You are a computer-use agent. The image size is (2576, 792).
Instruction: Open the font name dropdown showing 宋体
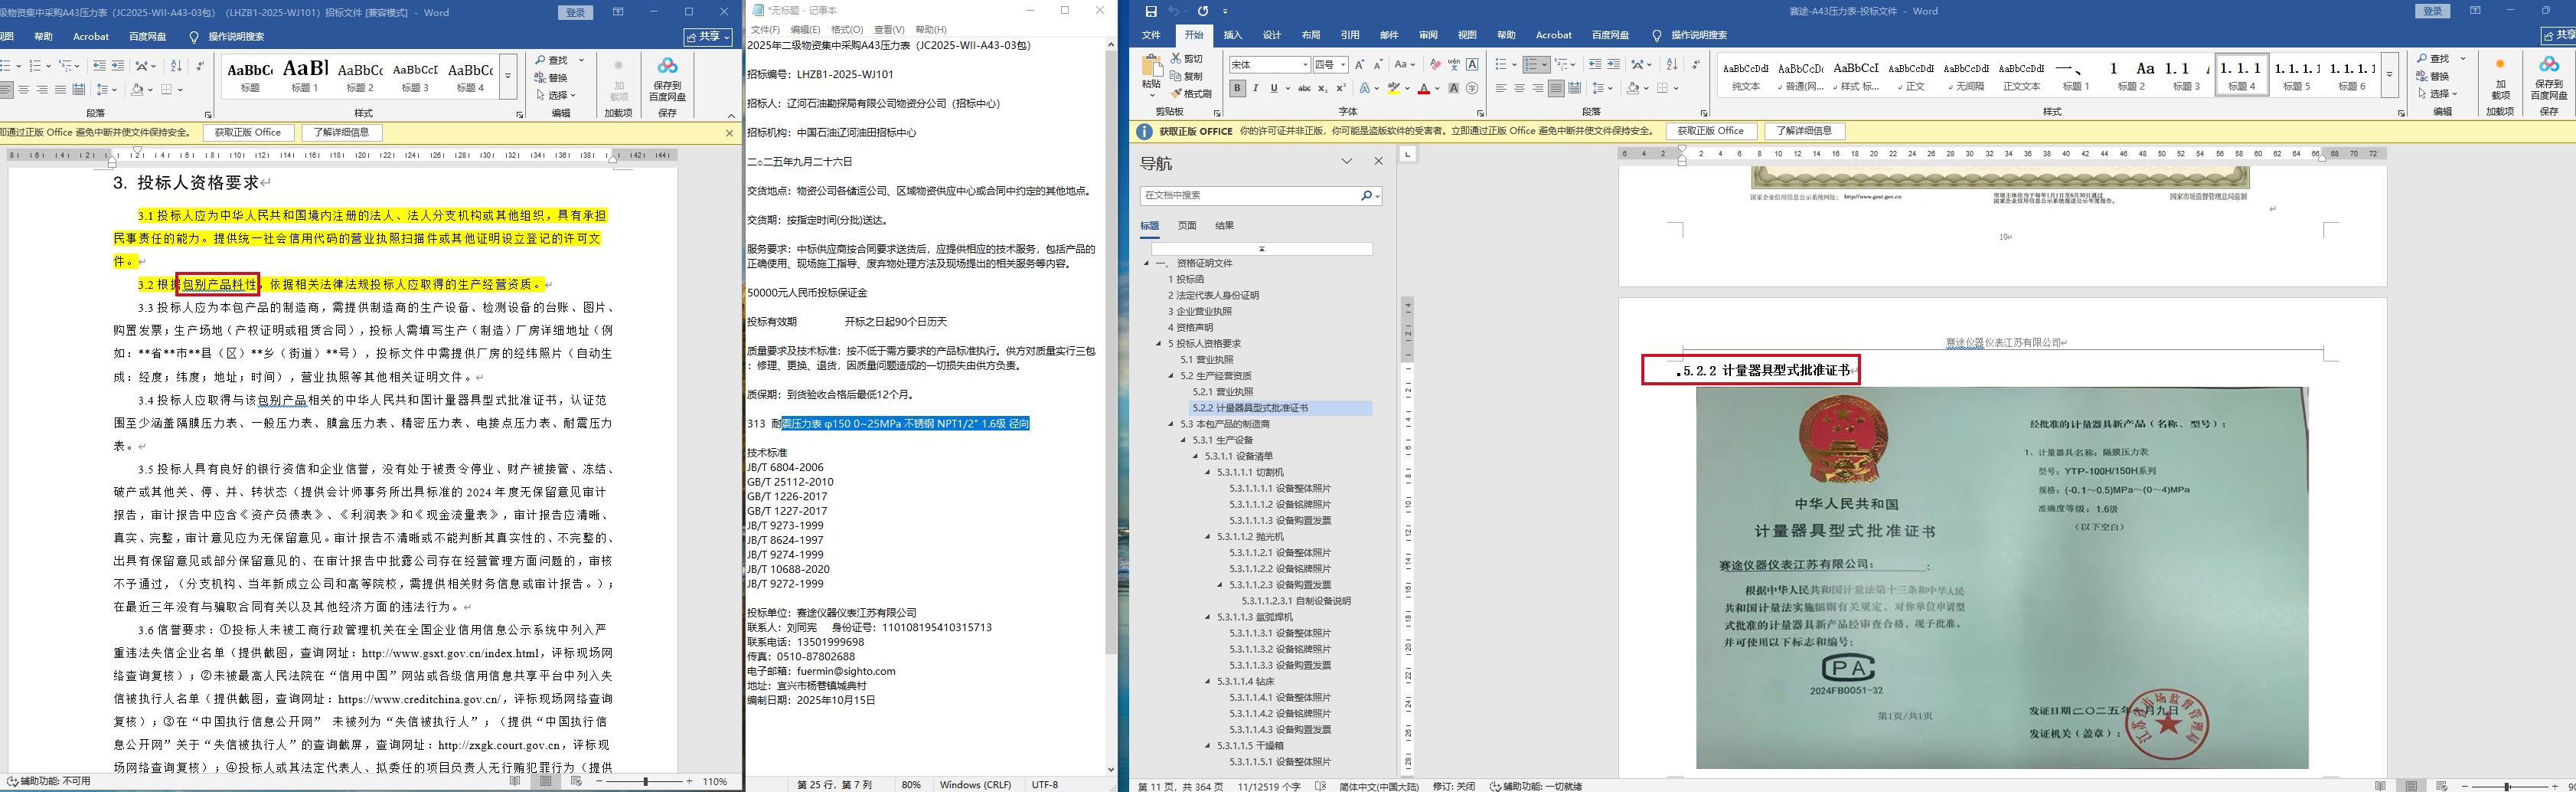(x=1305, y=65)
